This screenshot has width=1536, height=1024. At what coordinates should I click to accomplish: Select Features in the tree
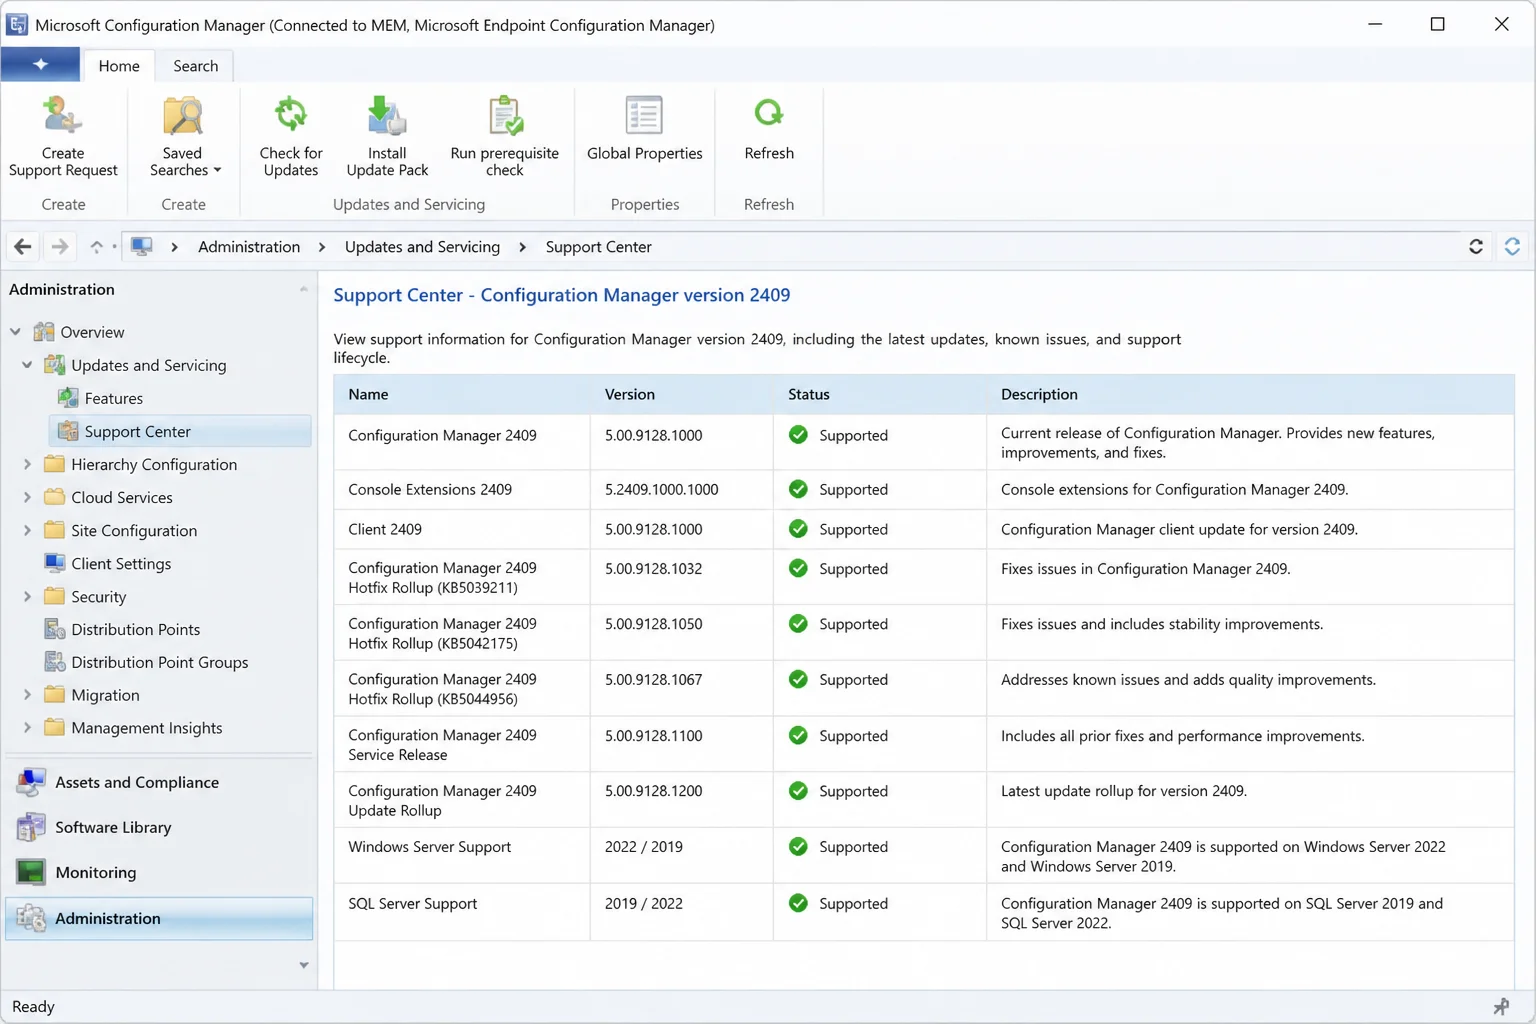pyautogui.click(x=114, y=398)
